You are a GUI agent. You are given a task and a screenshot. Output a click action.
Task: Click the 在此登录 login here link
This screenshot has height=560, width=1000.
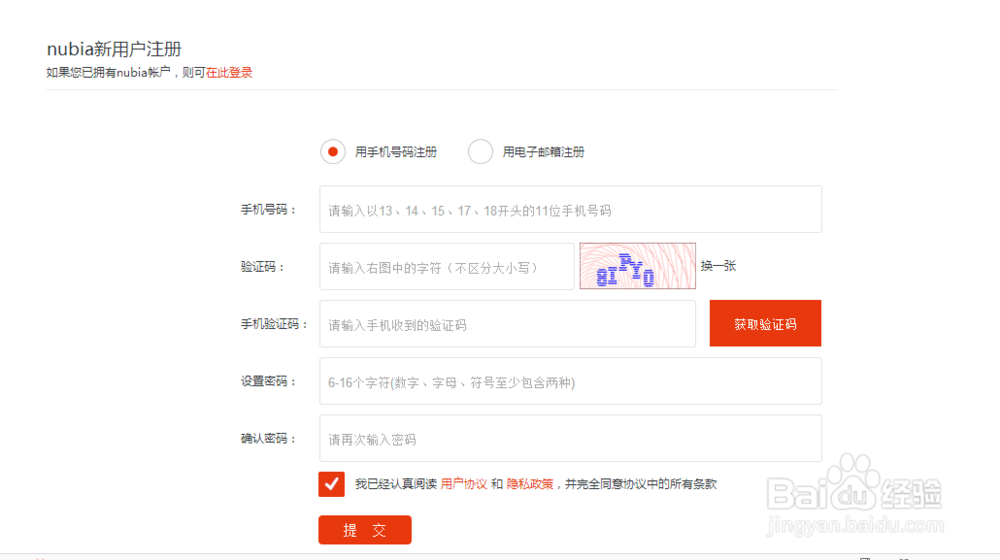click(x=229, y=73)
